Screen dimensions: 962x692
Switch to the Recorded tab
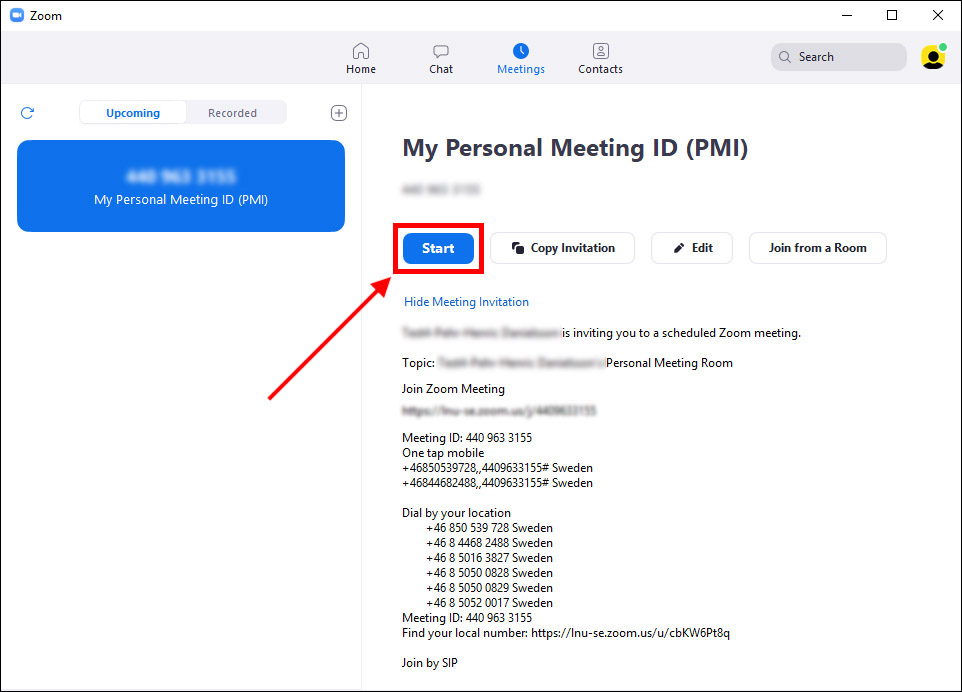click(x=232, y=113)
